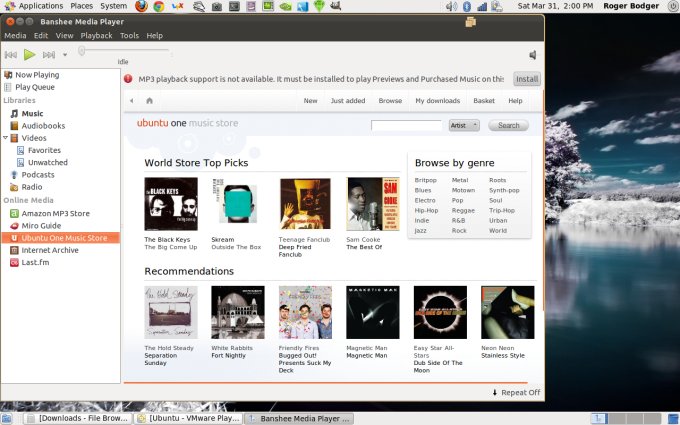Select the Videos library
Screen dimensions: 680x425
point(34,138)
